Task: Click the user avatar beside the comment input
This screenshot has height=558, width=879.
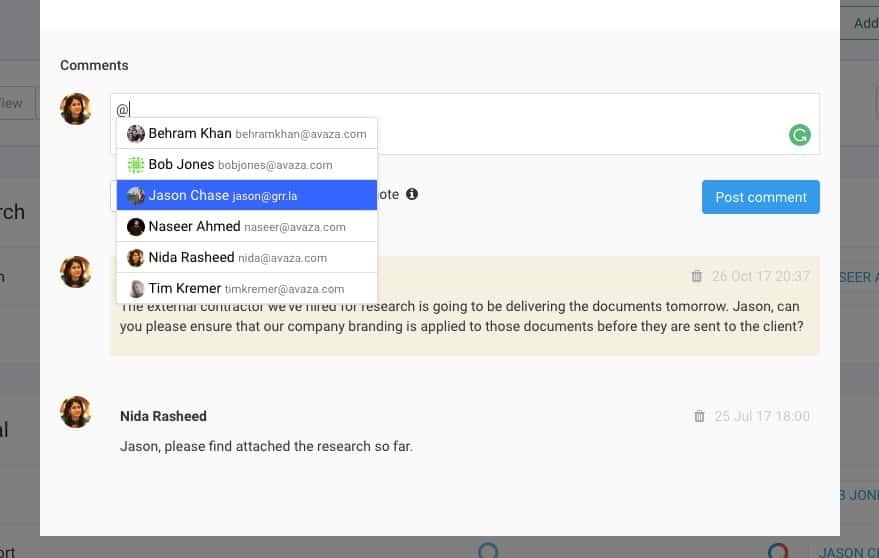Action: (x=76, y=109)
